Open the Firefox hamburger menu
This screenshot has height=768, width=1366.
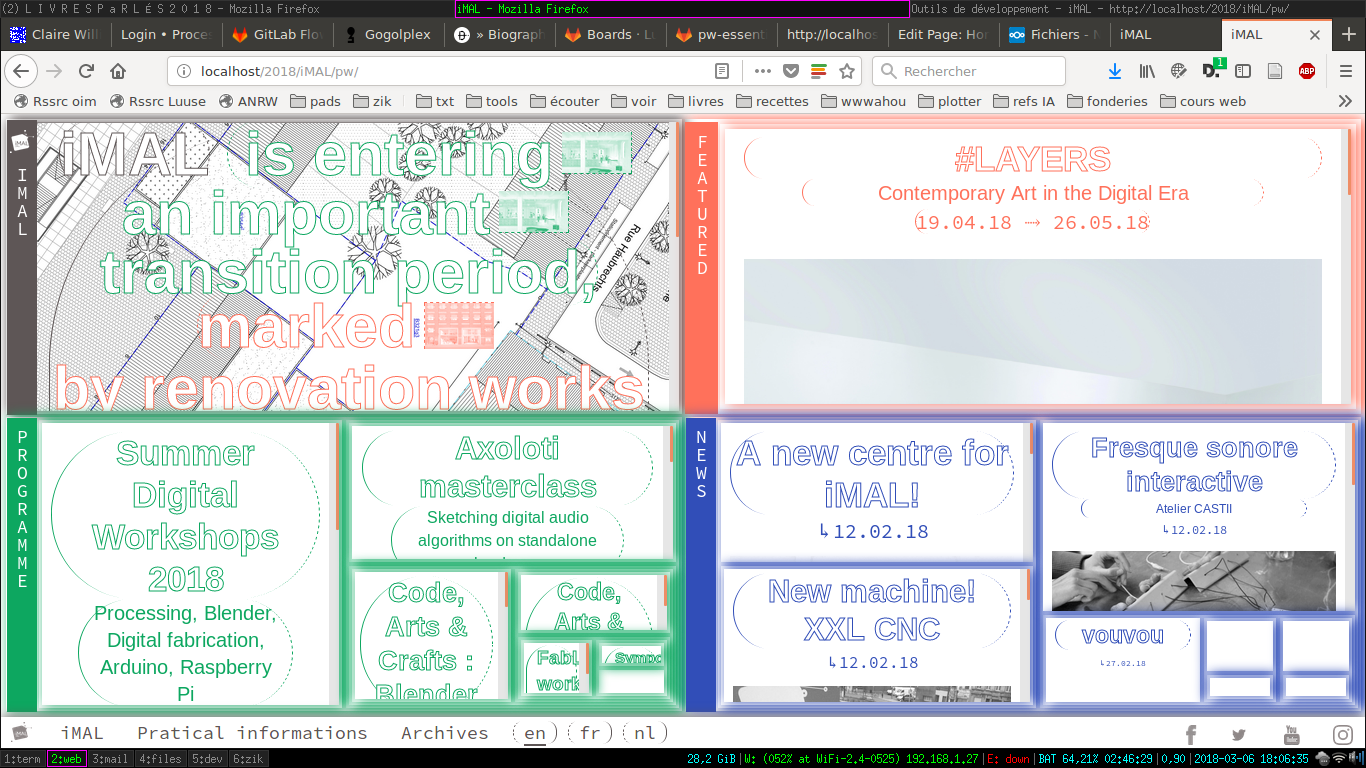click(1346, 71)
